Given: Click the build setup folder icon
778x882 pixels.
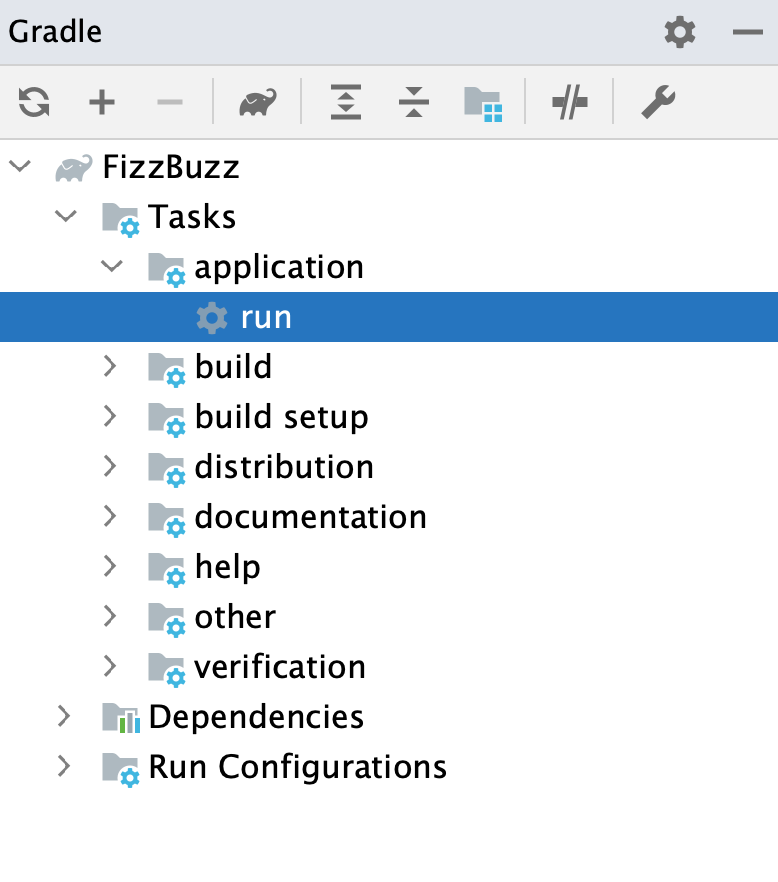Looking at the screenshot, I should (167, 420).
